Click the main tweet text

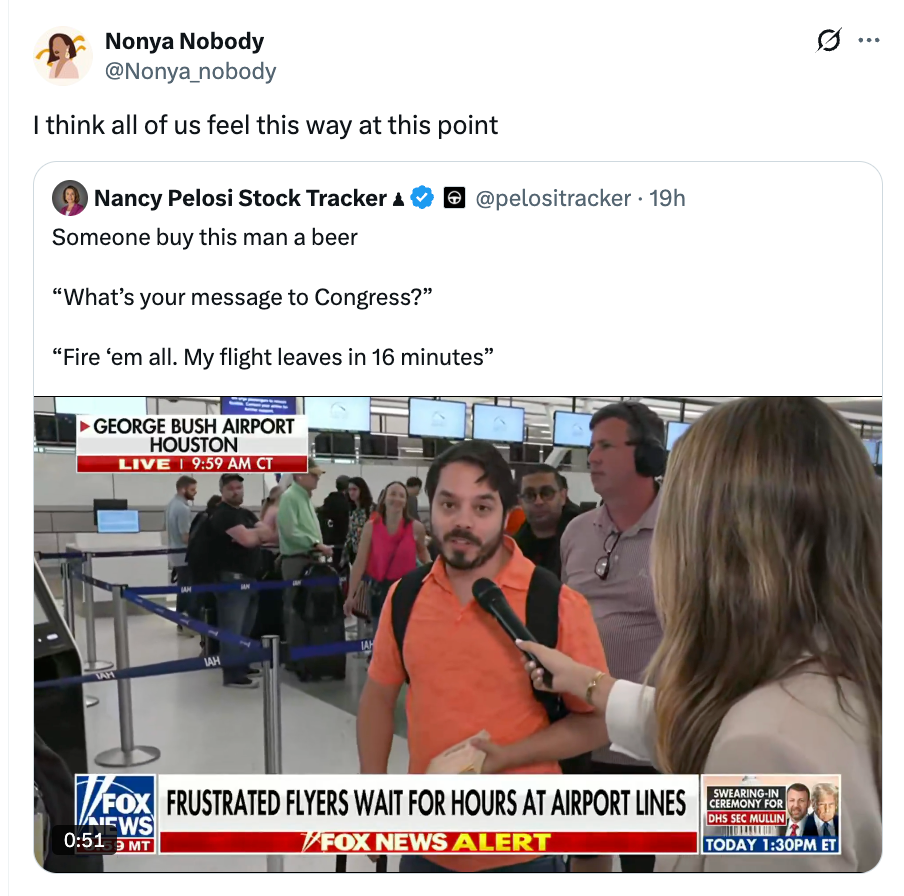click(x=265, y=125)
